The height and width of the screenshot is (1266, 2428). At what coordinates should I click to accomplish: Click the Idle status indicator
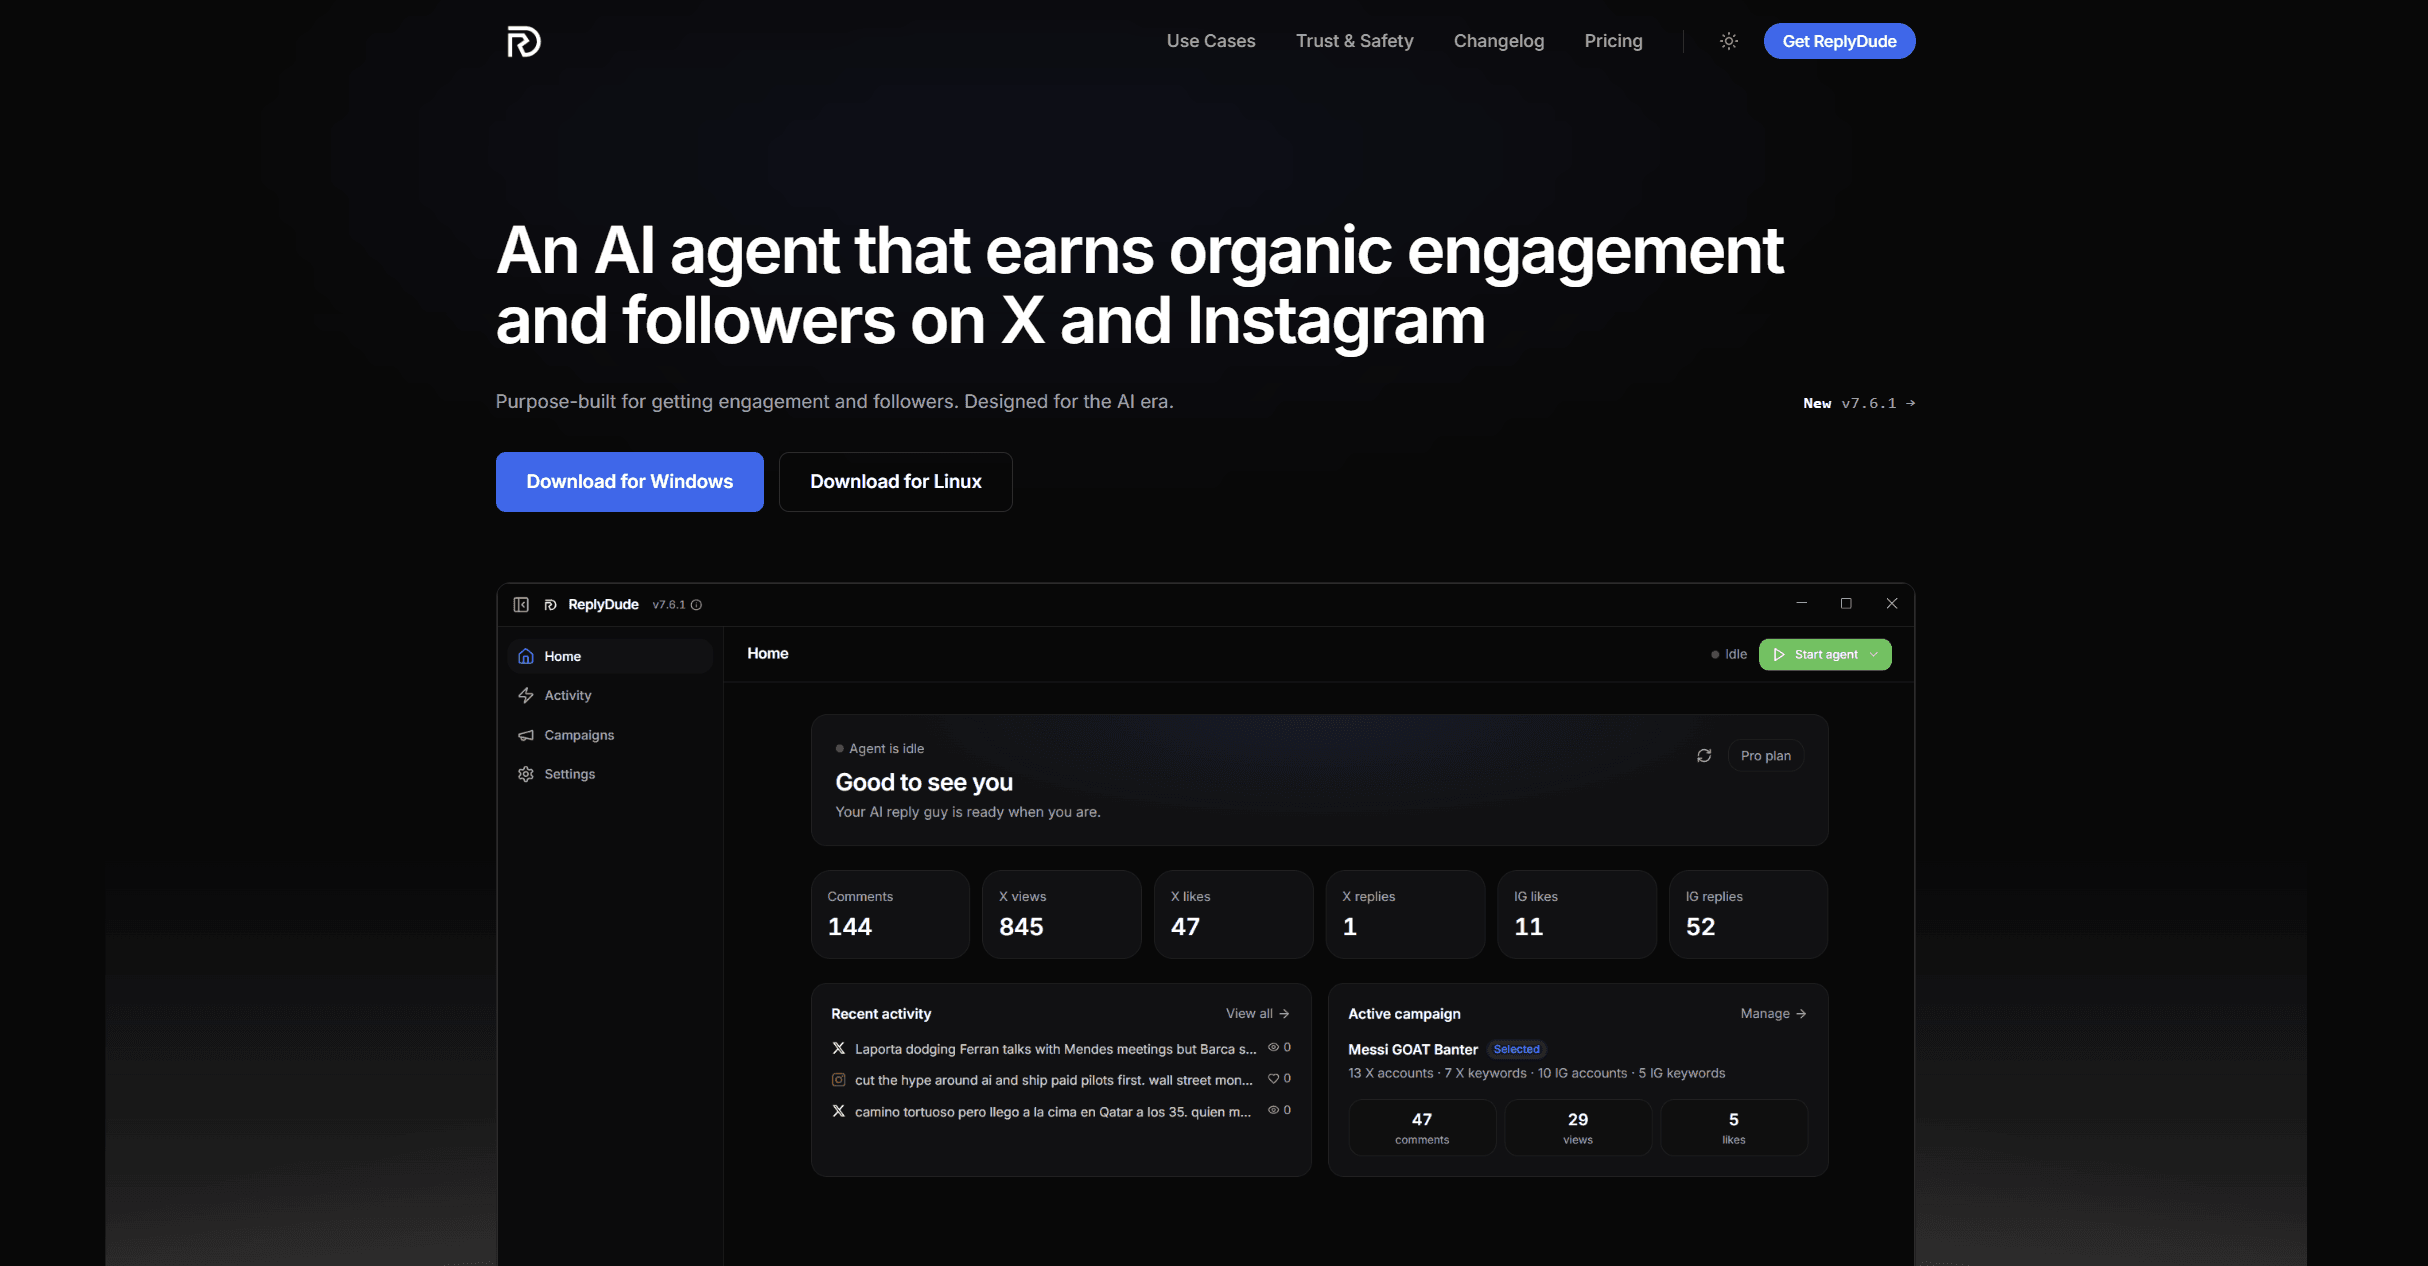pos(1729,654)
